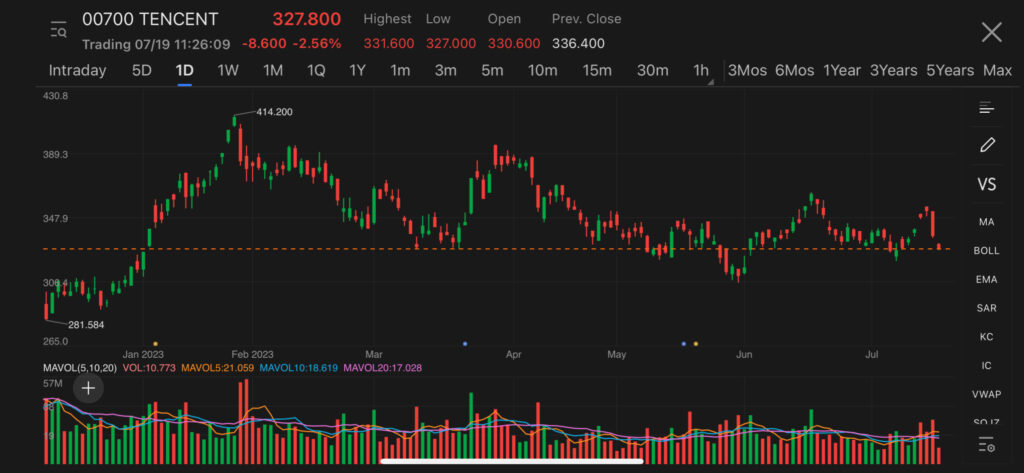Click the MAVOL10:18.619 value
Viewport: 1024px width, 473px height.
(298, 368)
